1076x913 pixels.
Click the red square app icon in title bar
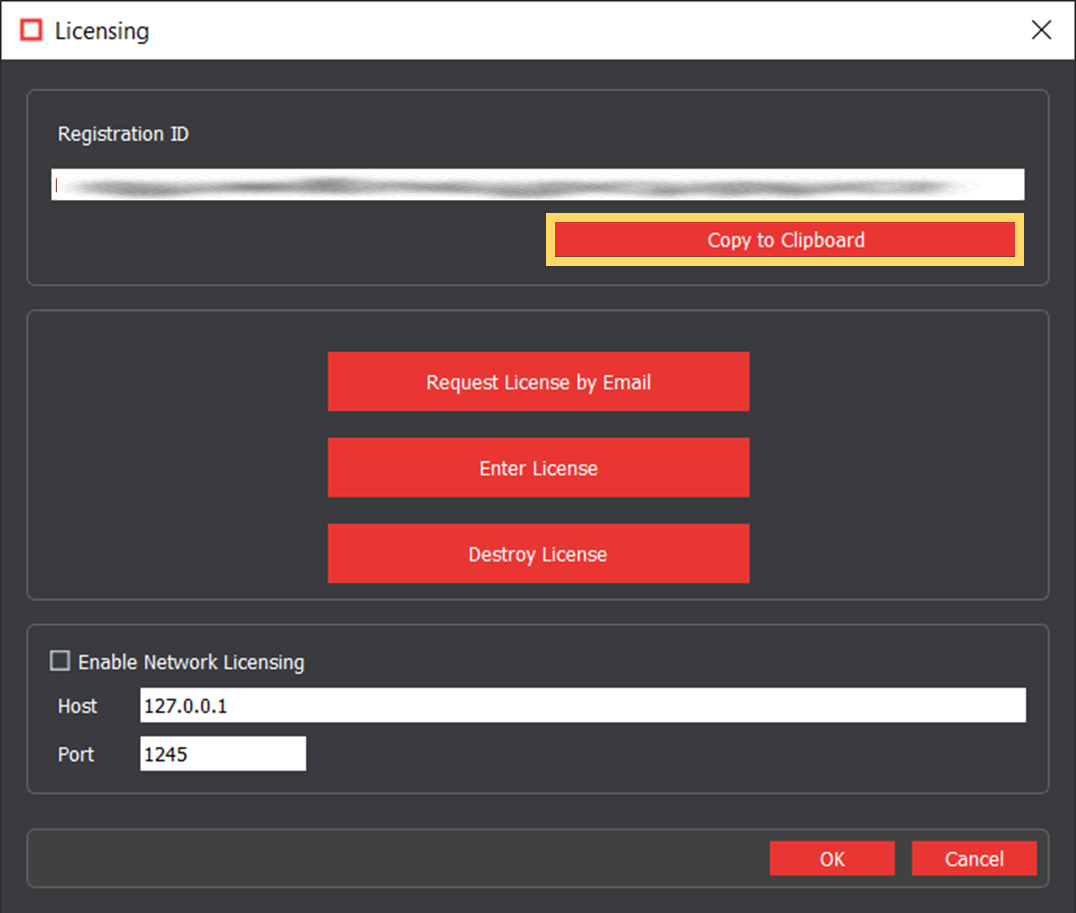32,30
